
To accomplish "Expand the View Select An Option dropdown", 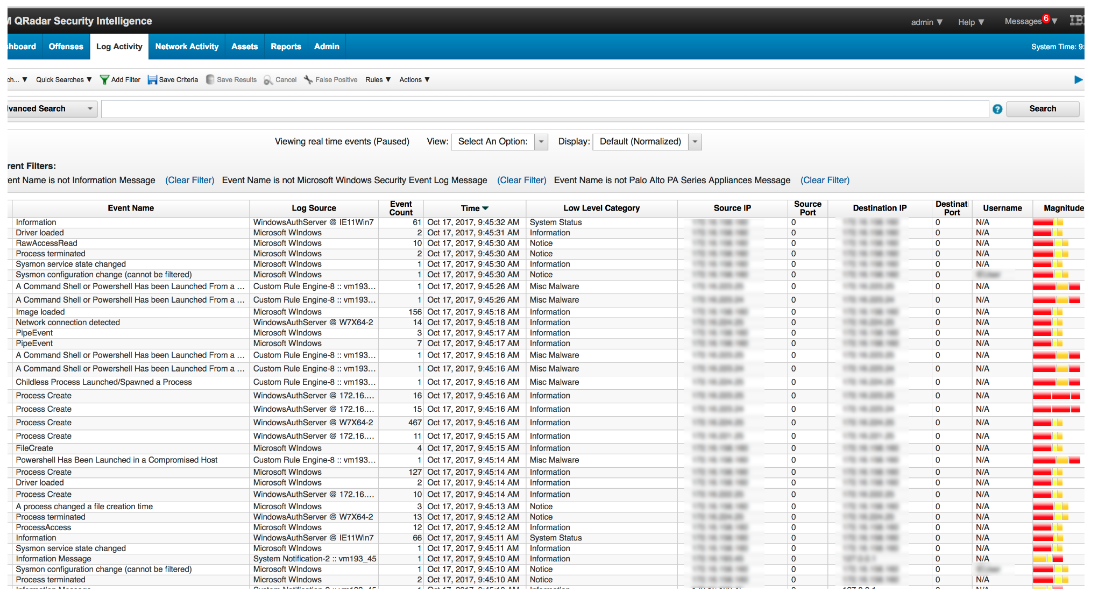I will (x=541, y=142).
